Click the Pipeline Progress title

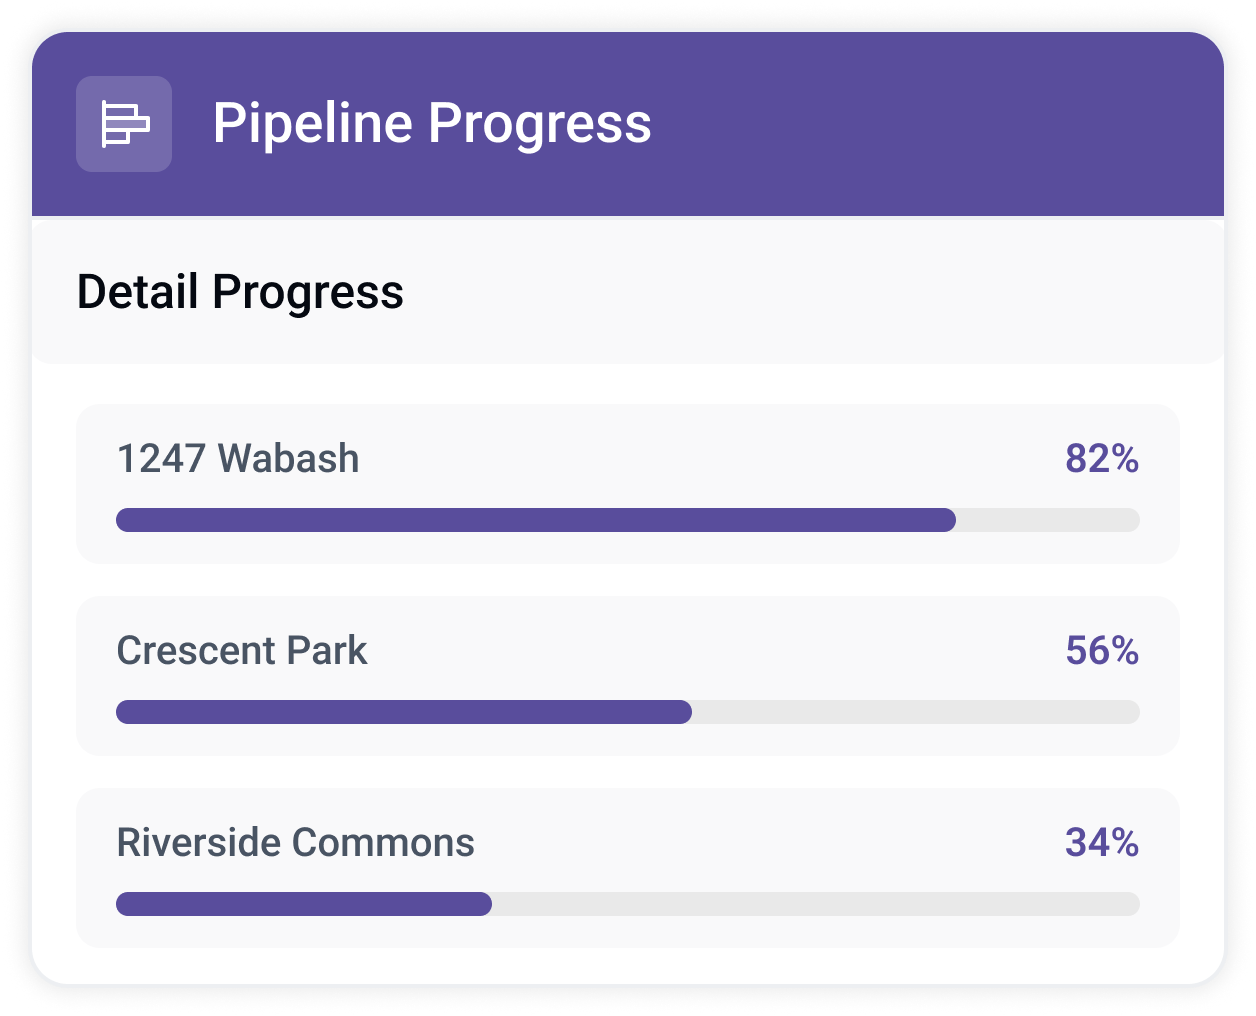[x=432, y=124]
